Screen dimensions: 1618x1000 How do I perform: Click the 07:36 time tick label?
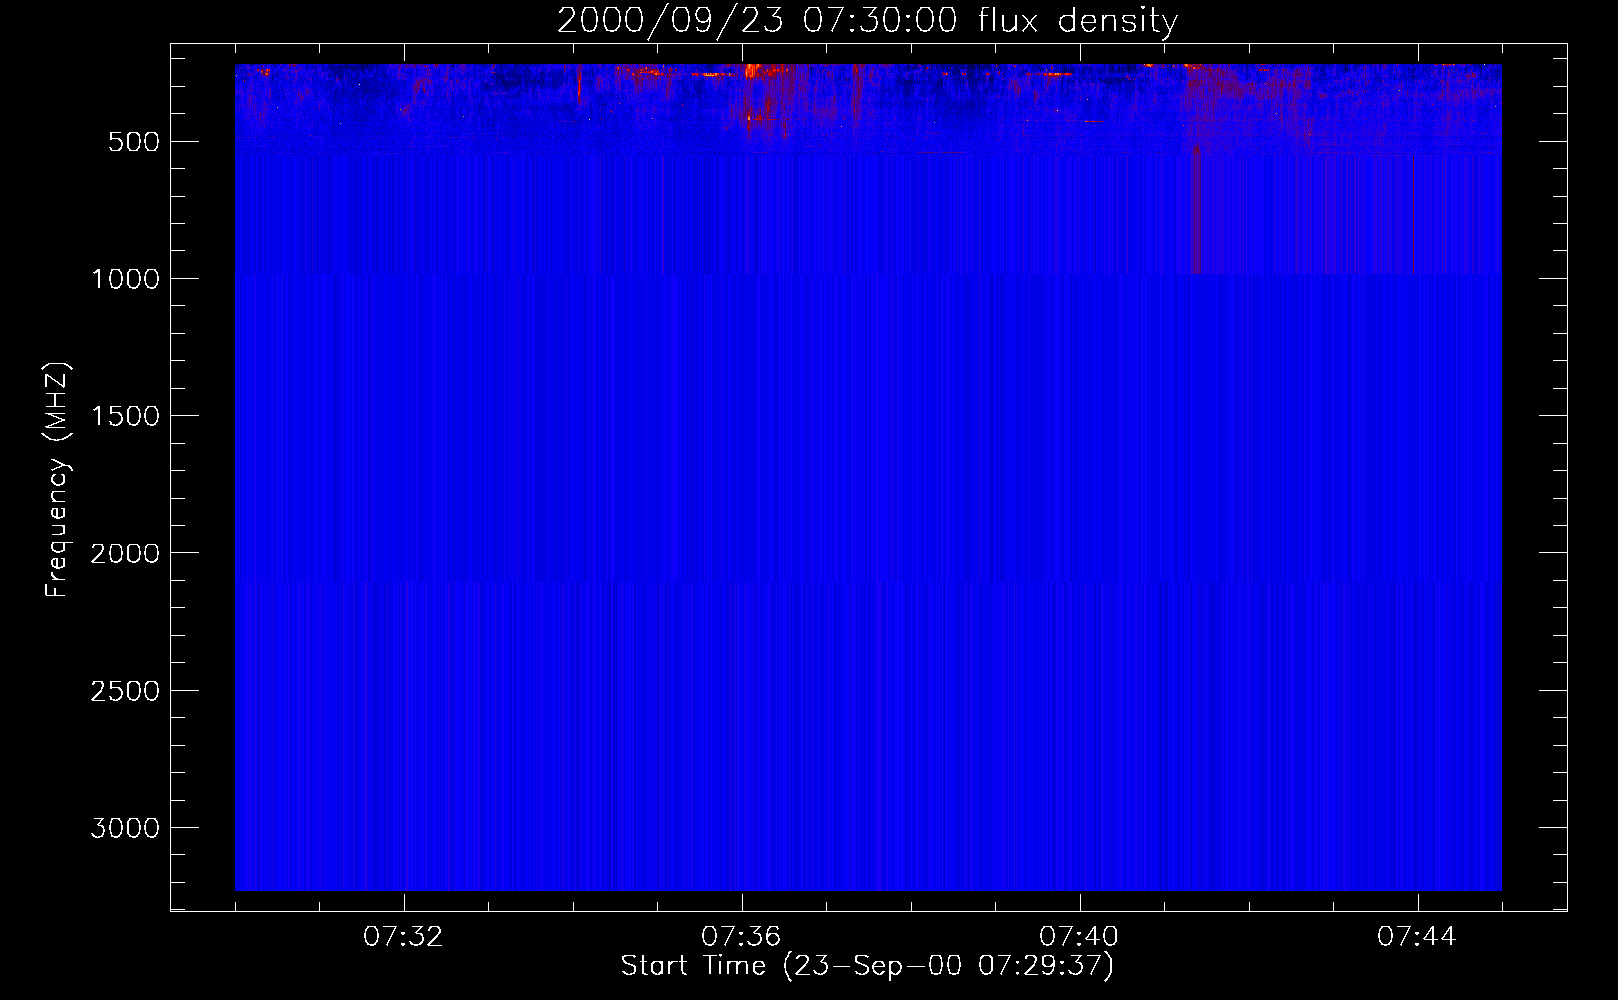[x=741, y=937]
